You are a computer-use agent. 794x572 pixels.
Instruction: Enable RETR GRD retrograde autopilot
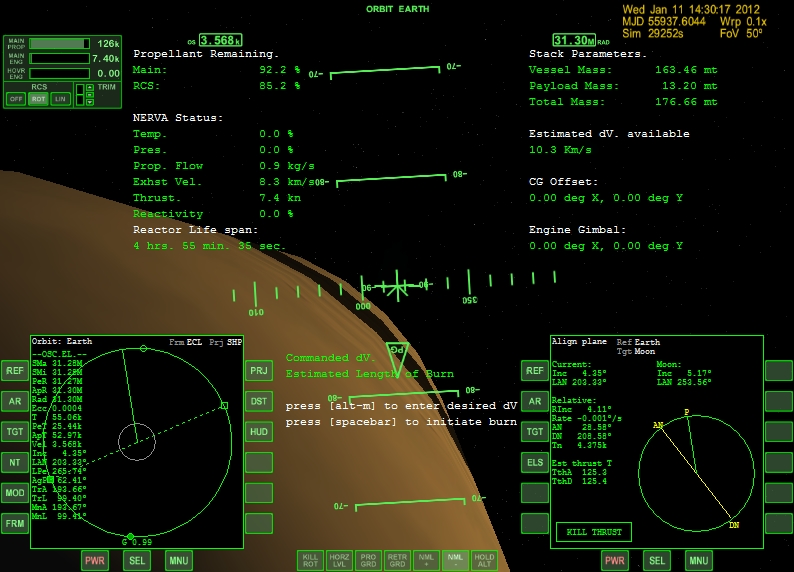click(x=397, y=560)
